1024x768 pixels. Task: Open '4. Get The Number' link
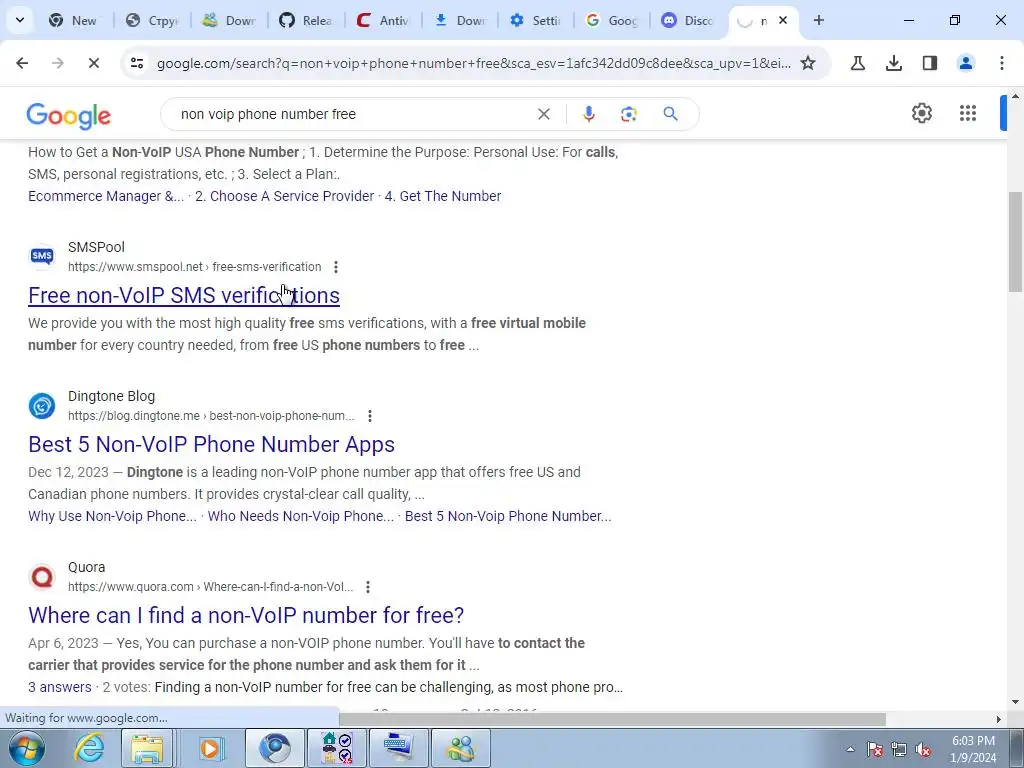click(x=443, y=196)
